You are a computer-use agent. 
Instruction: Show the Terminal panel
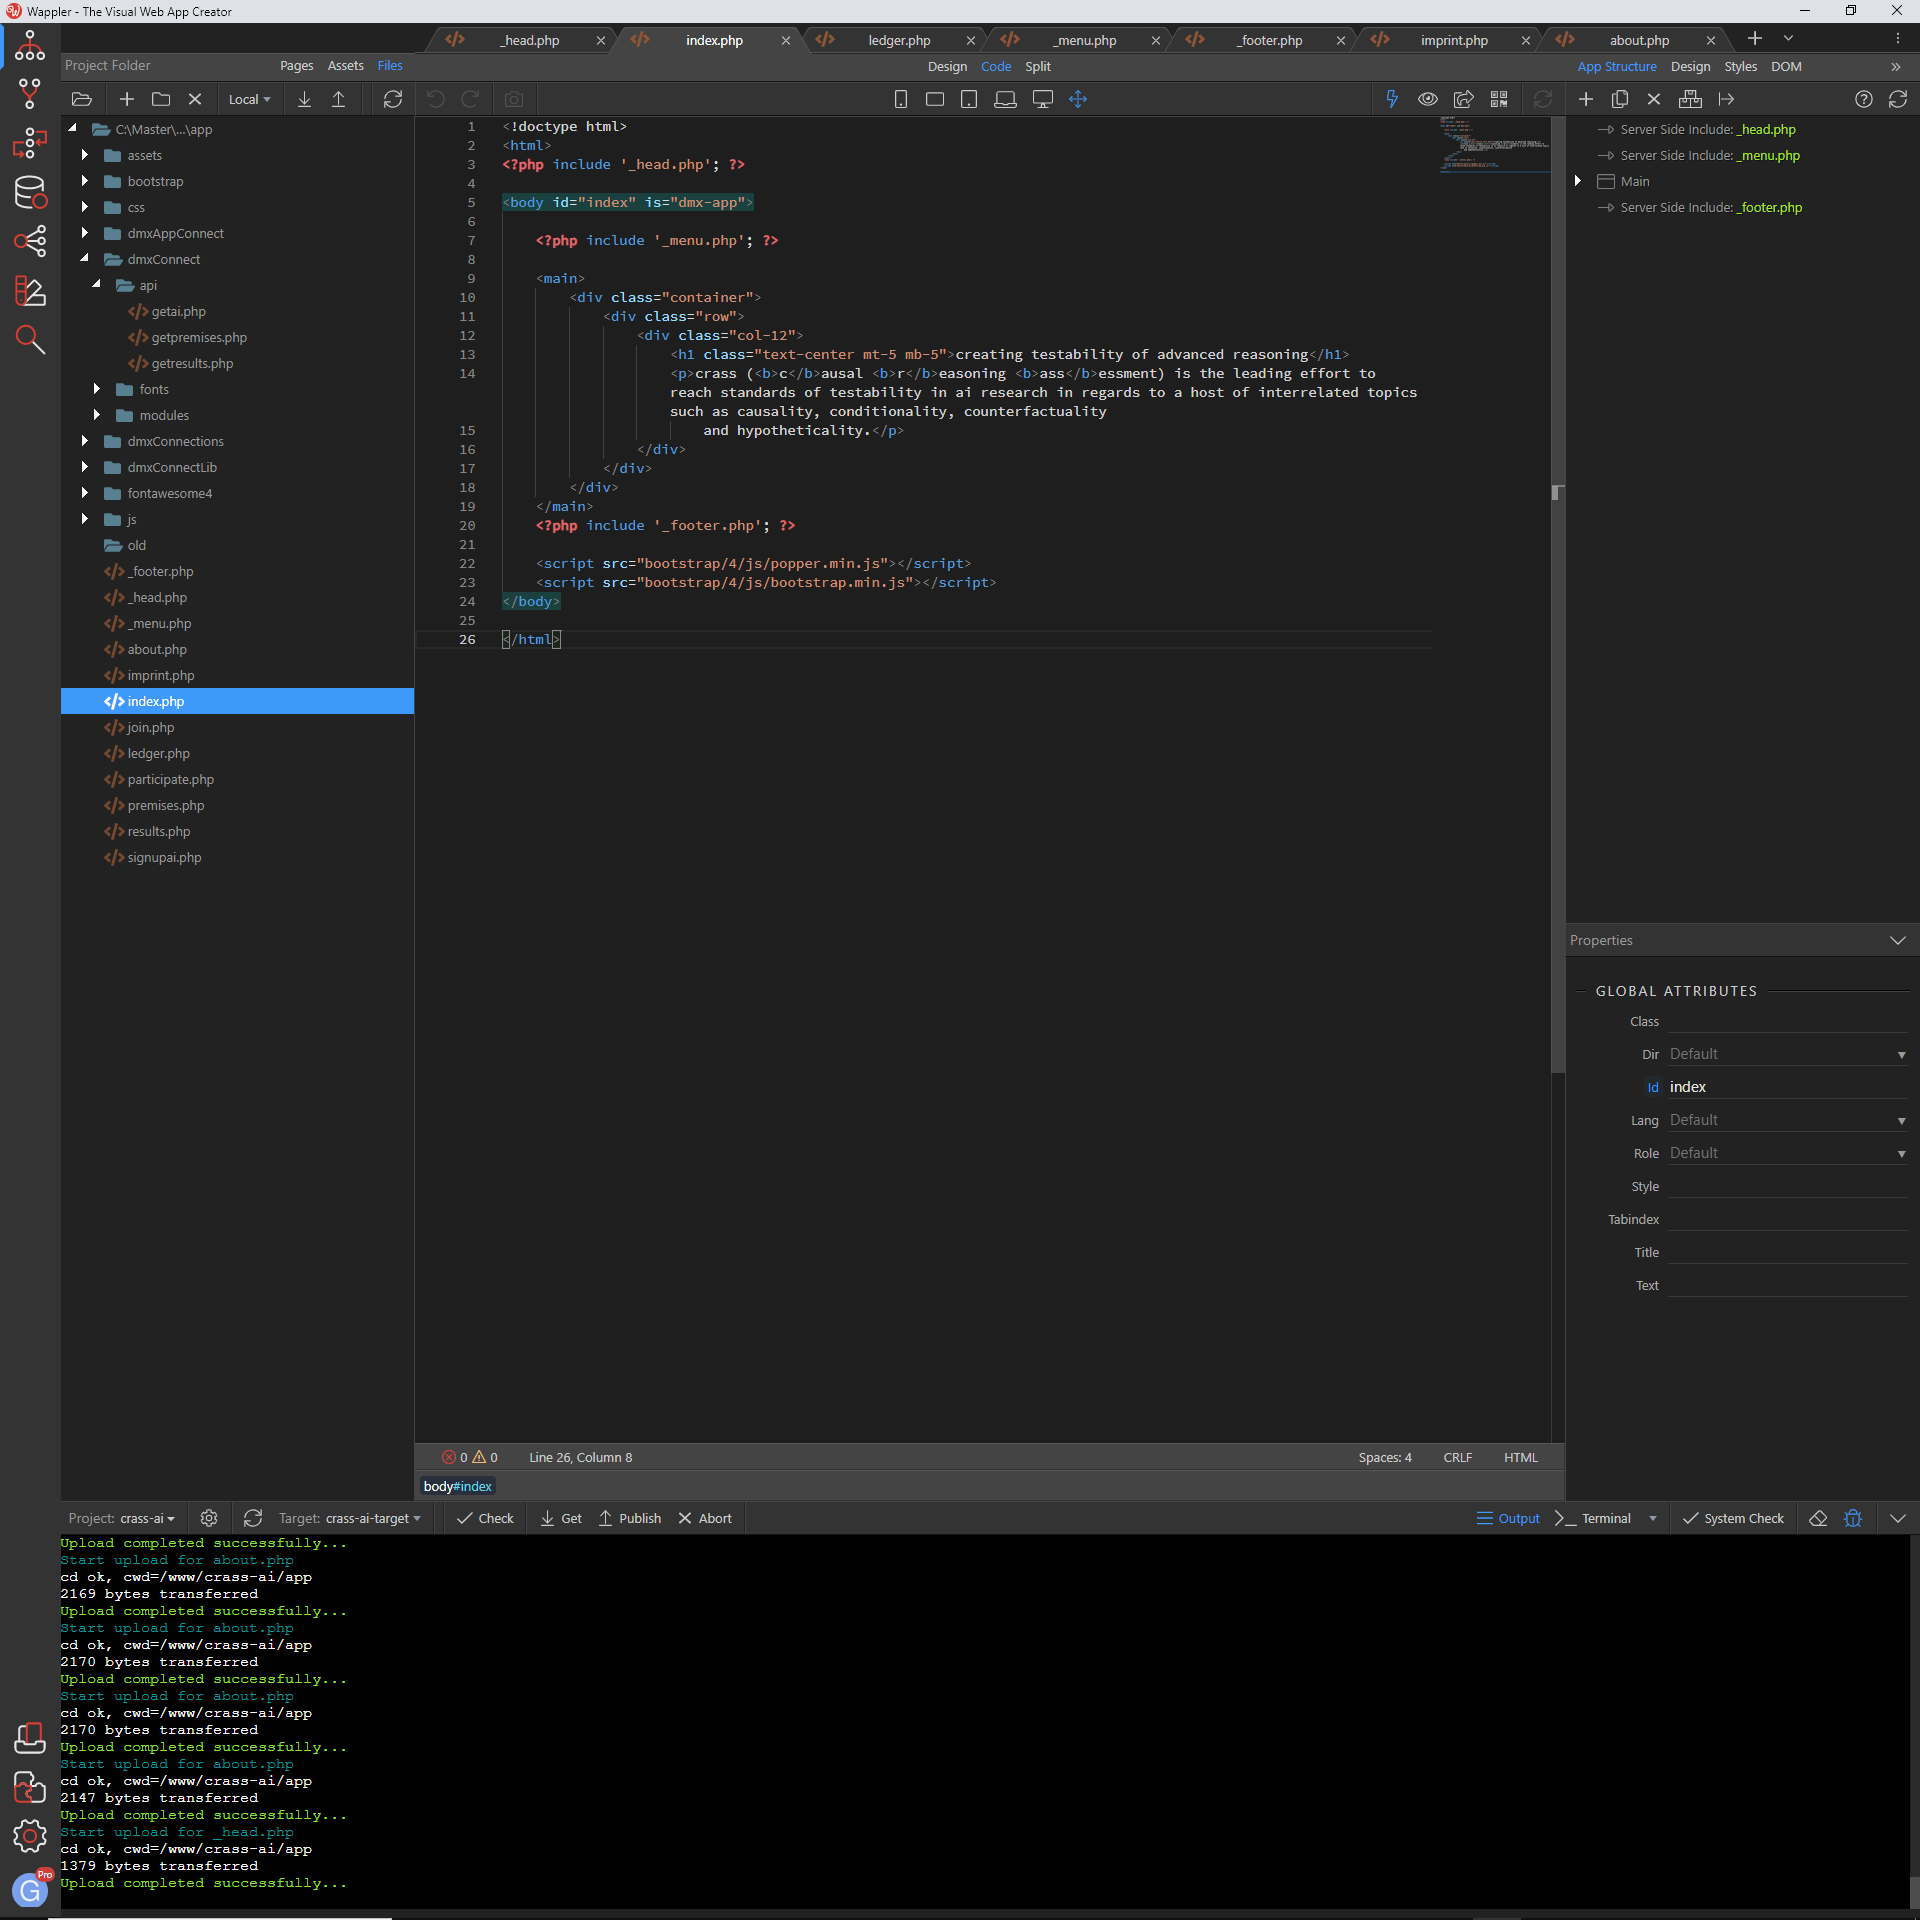point(1594,1518)
